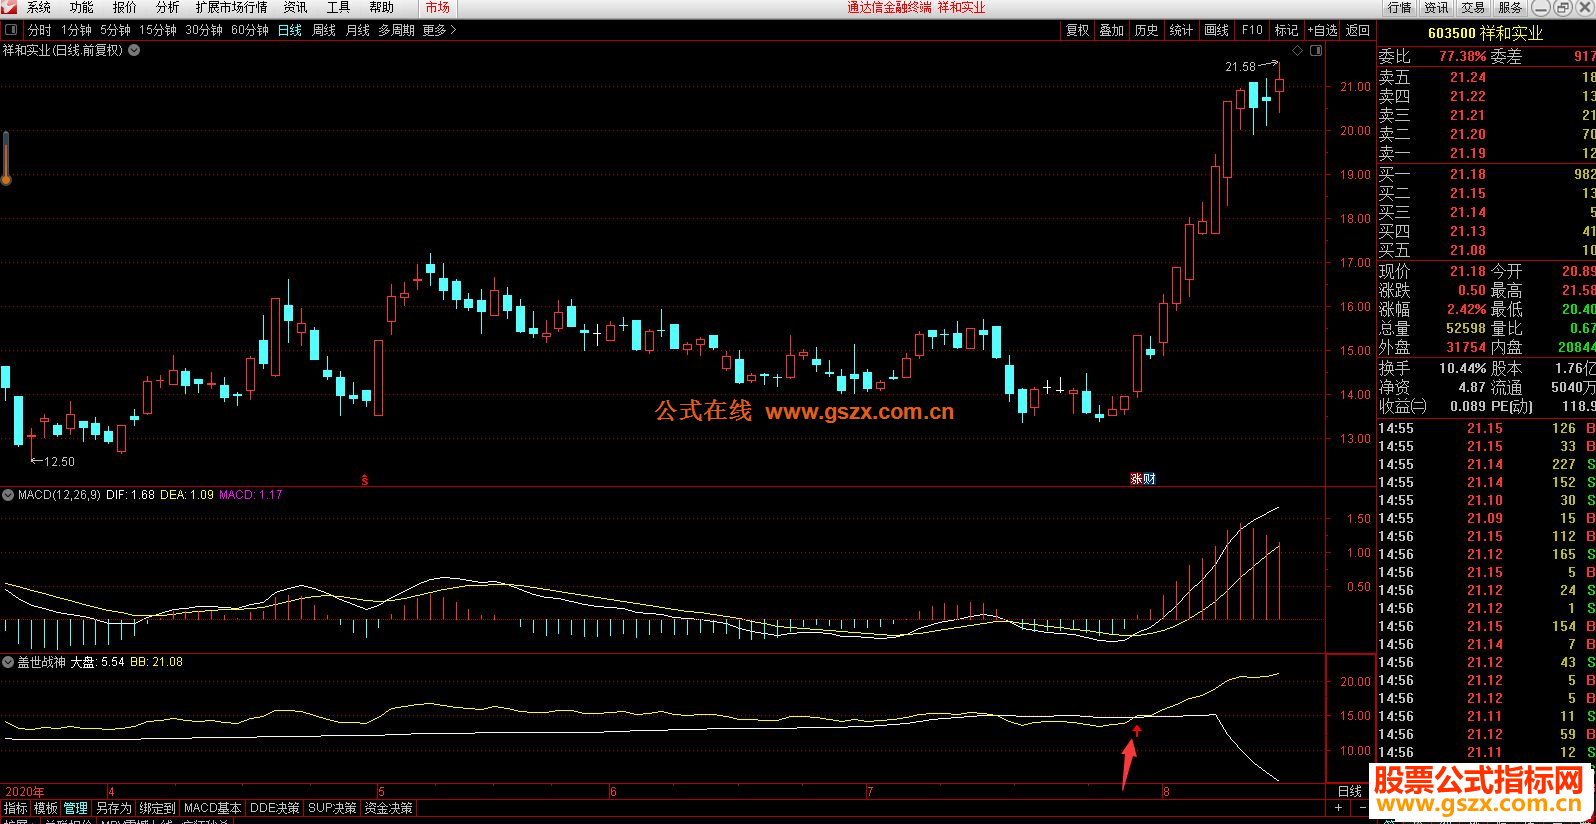The image size is (1596, 824).
Task: Select the 分时 period
Action: tap(40, 30)
